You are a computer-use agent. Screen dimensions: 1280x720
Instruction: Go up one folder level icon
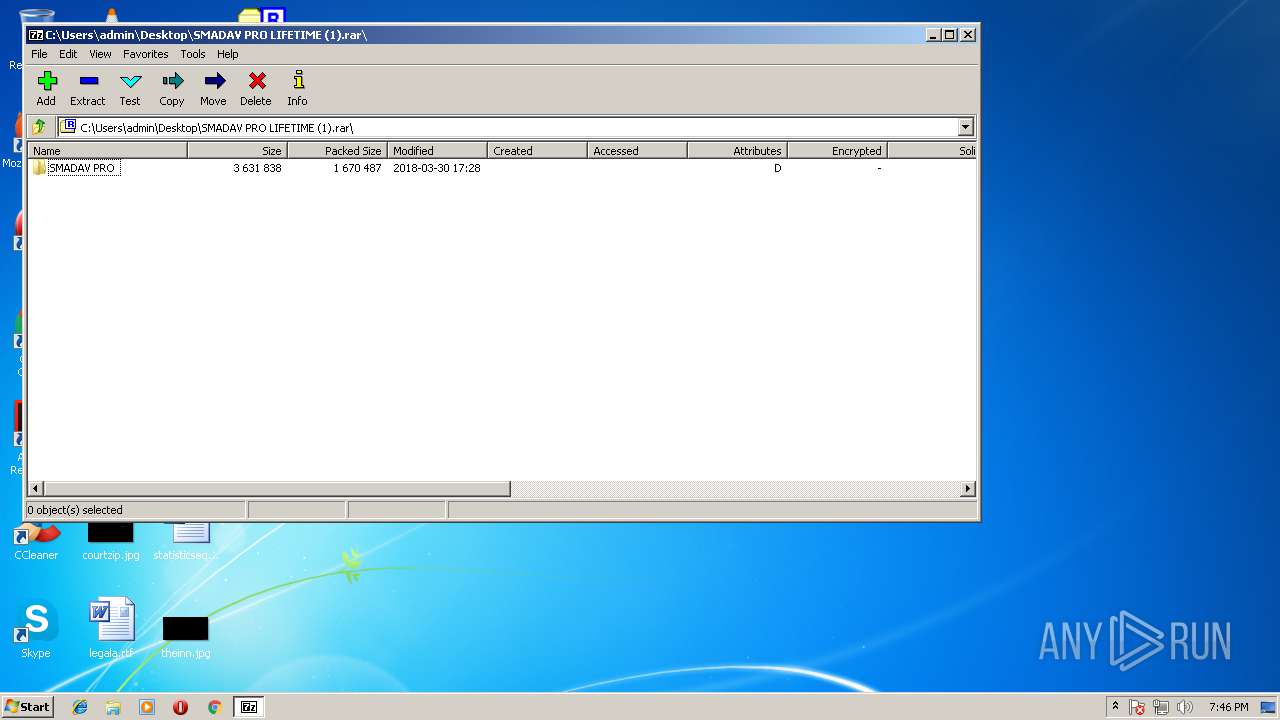click(39, 127)
